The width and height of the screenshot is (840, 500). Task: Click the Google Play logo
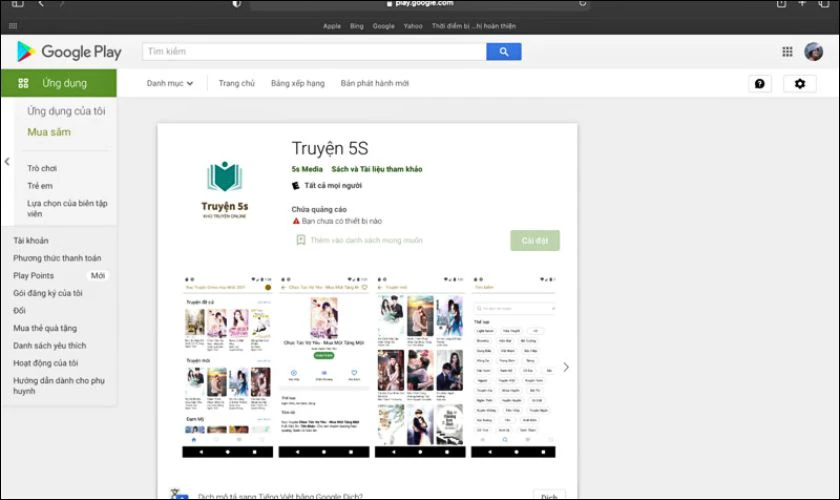coord(69,51)
